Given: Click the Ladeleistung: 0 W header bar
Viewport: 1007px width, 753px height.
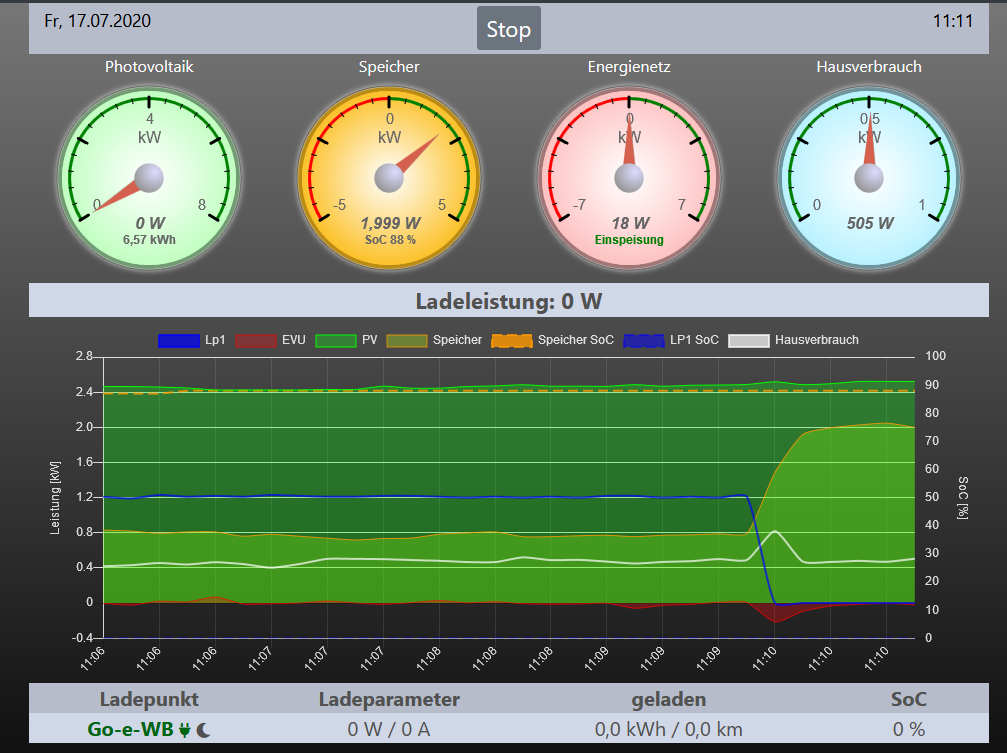Looking at the screenshot, I should 509,301.
